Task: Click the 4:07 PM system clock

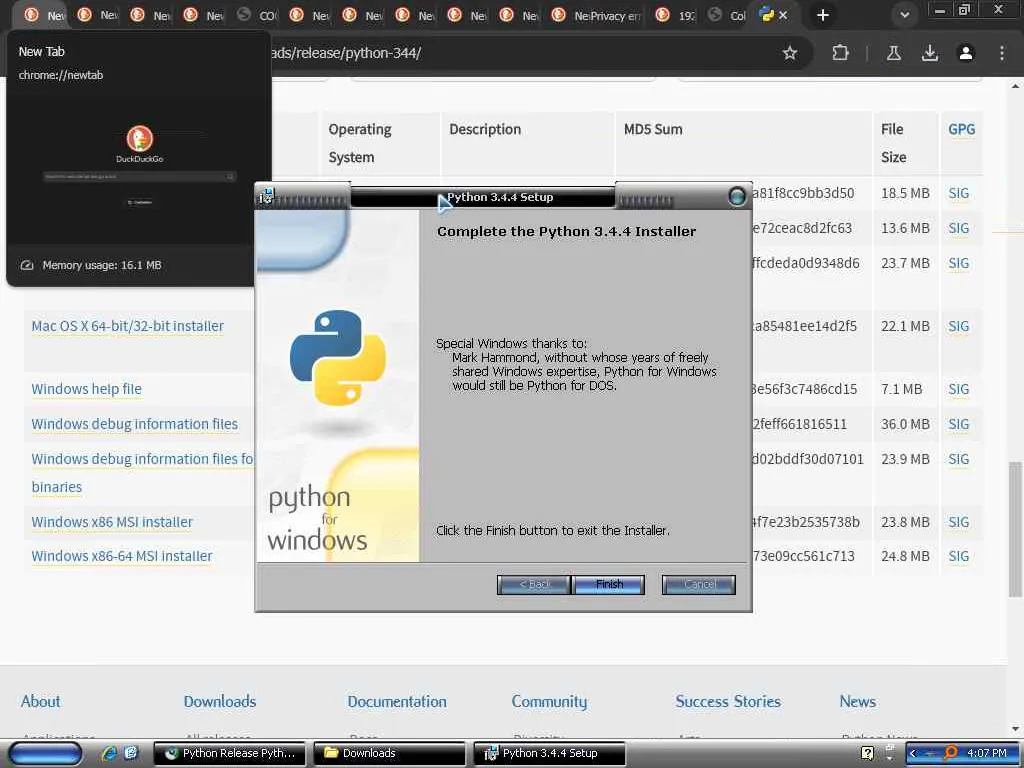Action: coord(987,753)
